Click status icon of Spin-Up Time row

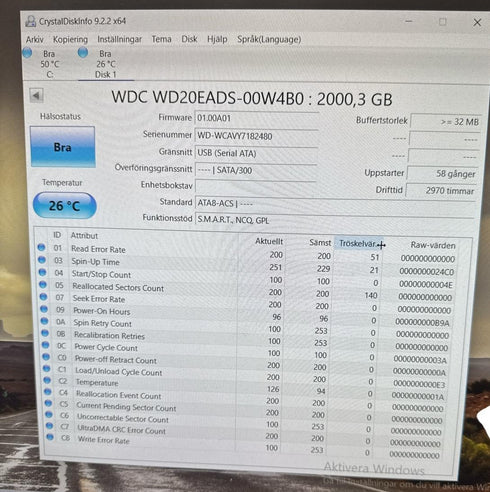point(42,260)
